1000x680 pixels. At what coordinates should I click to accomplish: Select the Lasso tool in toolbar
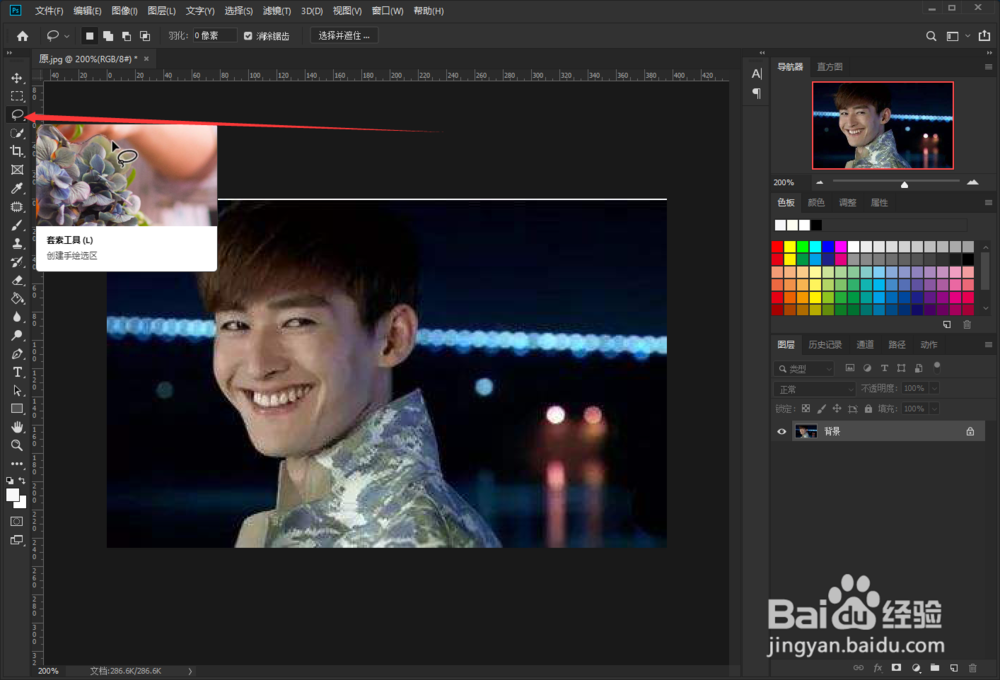pyautogui.click(x=17, y=115)
